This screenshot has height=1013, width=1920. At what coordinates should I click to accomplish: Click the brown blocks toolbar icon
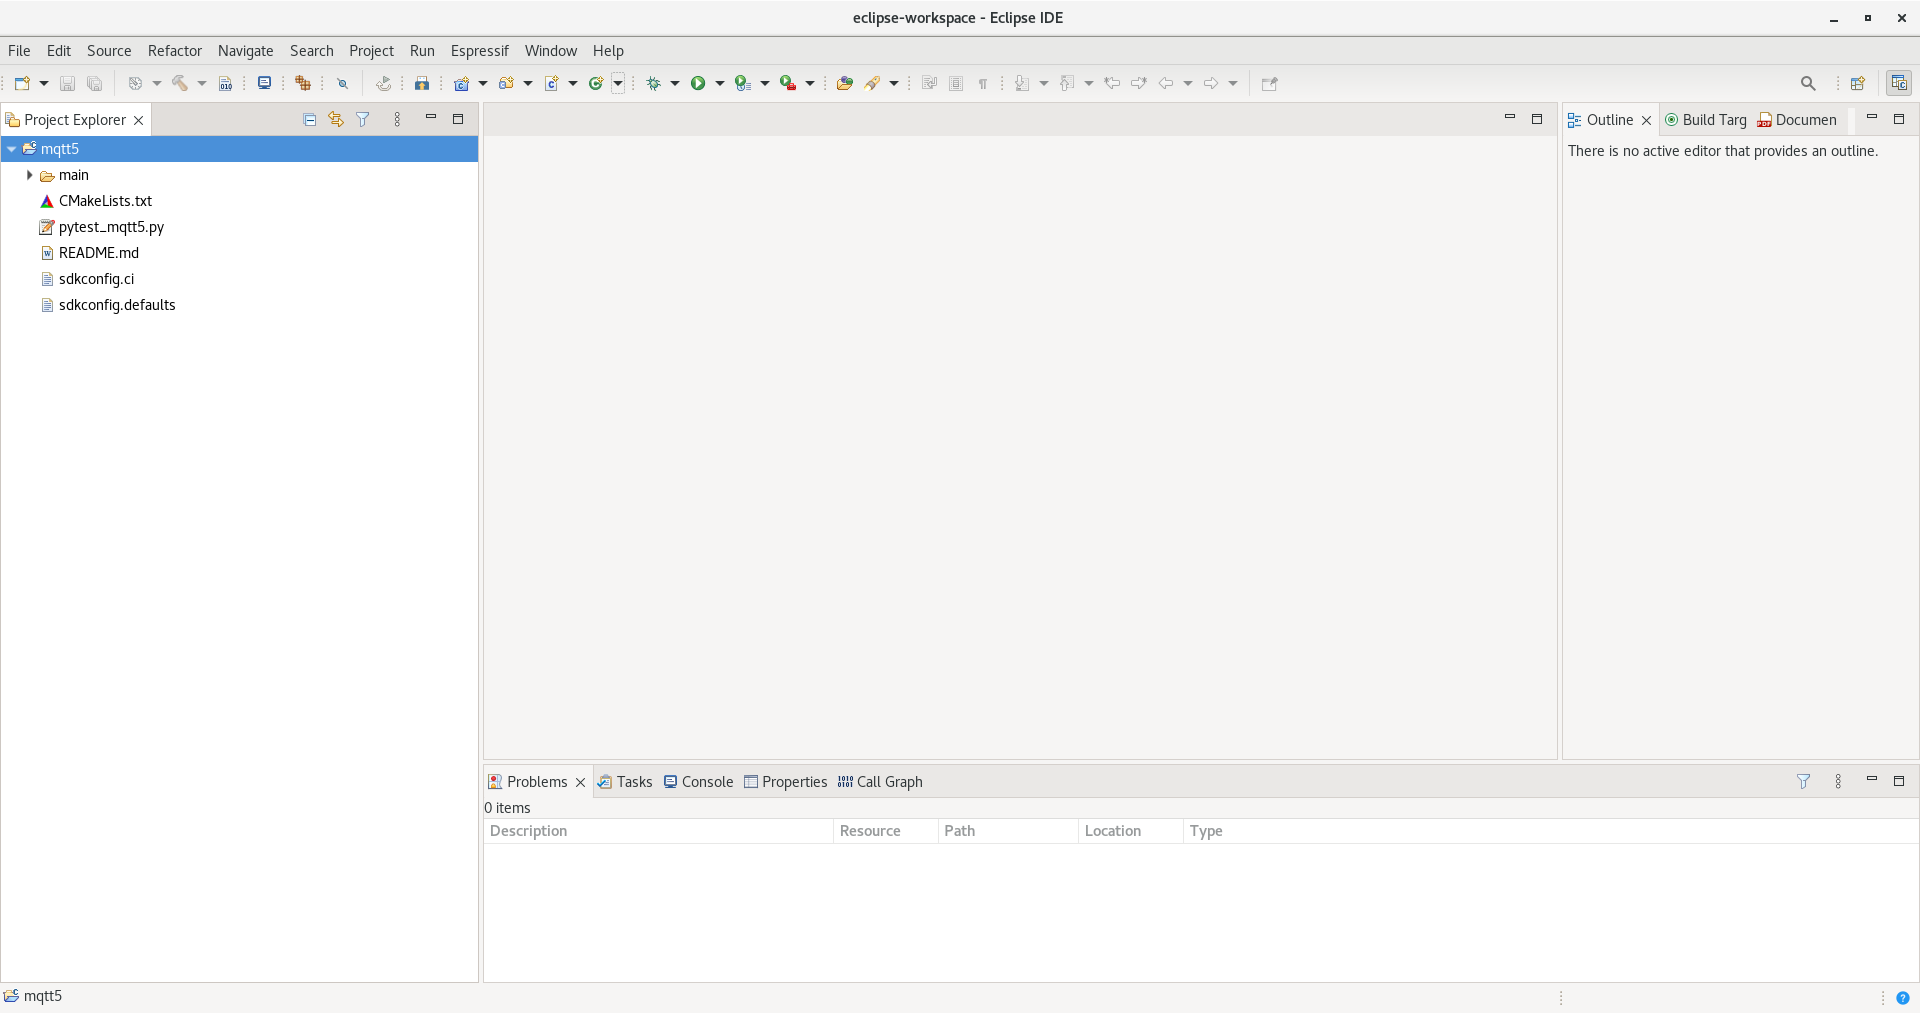point(303,84)
